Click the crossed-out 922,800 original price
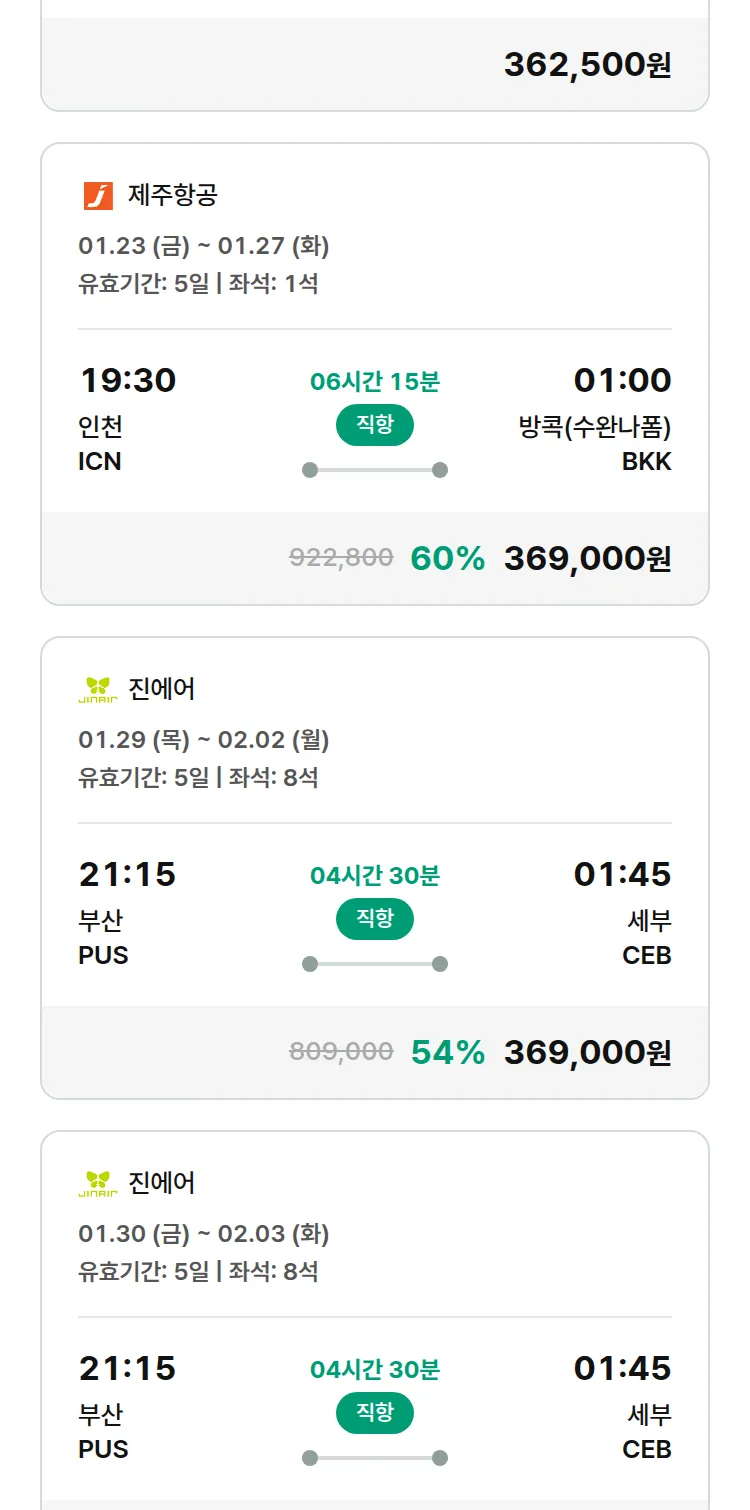Screen dimensions: 750x1510 tap(341, 558)
